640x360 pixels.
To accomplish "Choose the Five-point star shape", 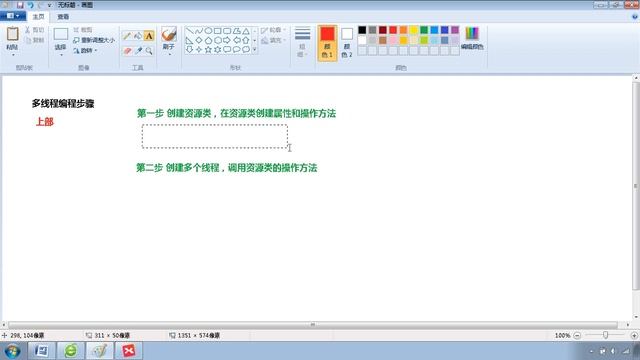I will point(208,50).
